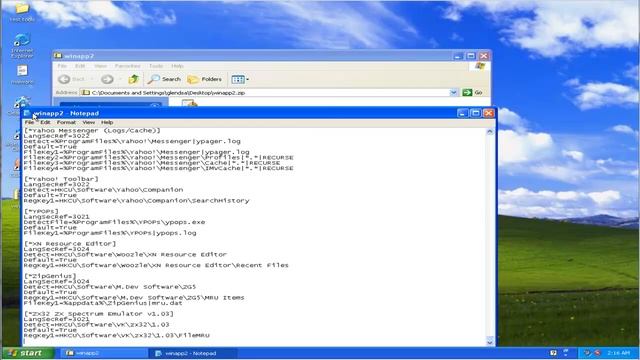Click the Windows flag logo in Explorer

point(480,66)
